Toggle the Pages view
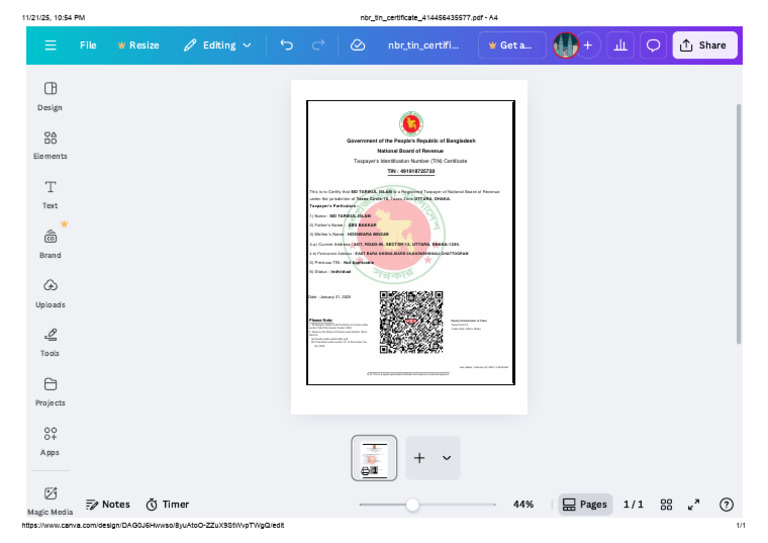The height and width of the screenshot is (543, 768). pyautogui.click(x=585, y=504)
